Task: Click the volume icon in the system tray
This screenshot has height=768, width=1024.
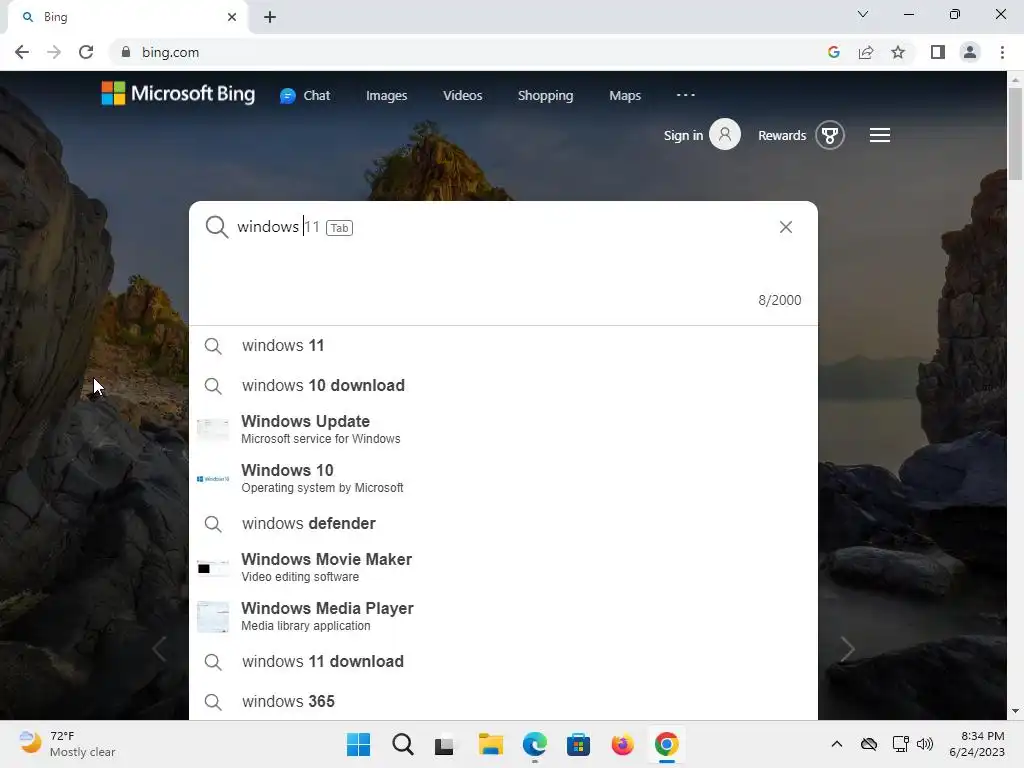Action: pyautogui.click(x=925, y=744)
